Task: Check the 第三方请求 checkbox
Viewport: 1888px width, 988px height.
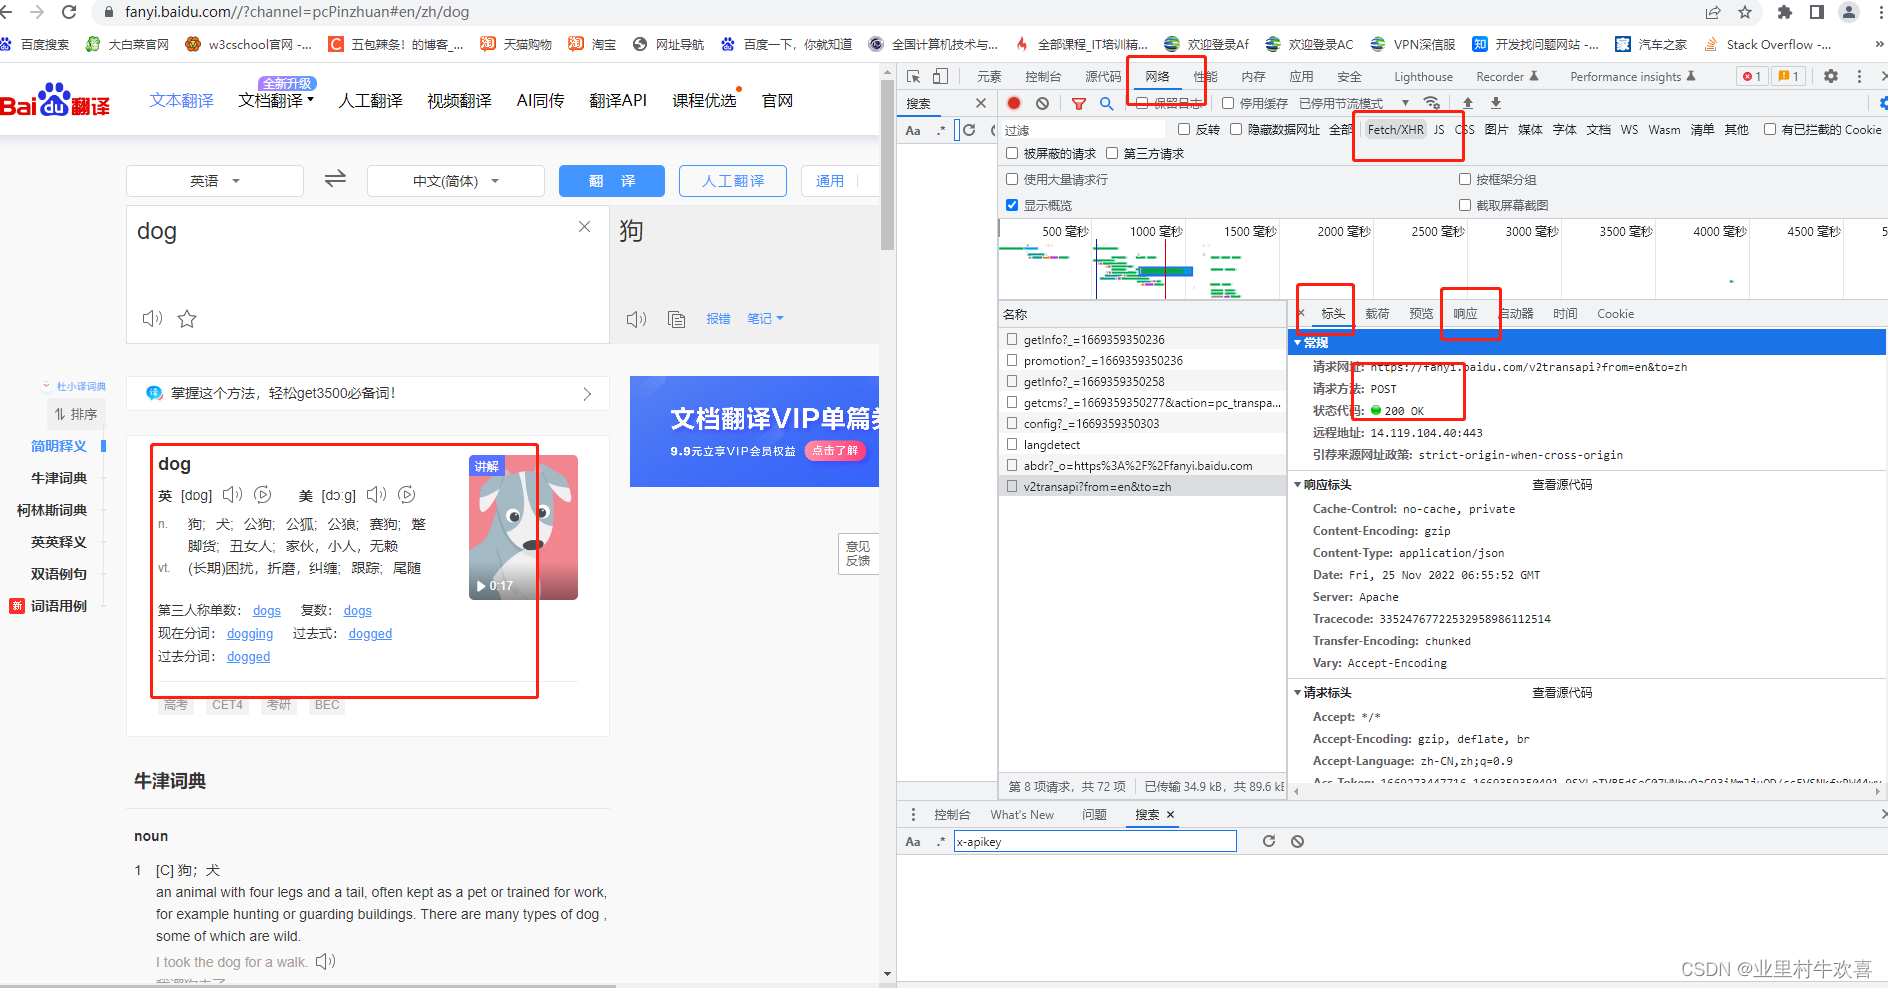Action: 1112,153
